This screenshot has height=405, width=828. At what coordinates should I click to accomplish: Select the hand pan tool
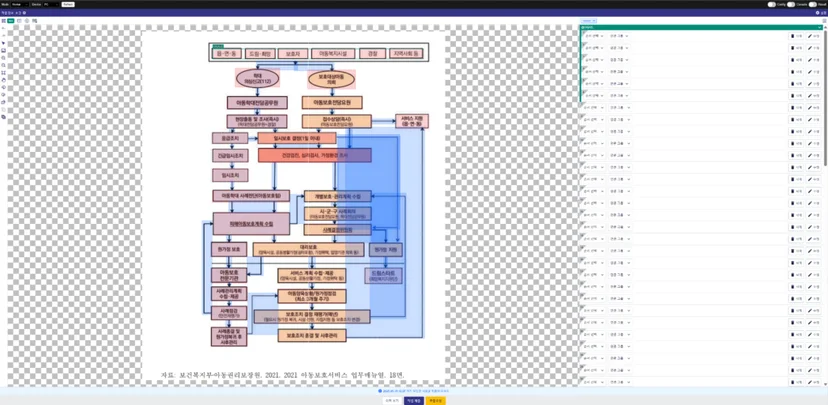point(4,80)
